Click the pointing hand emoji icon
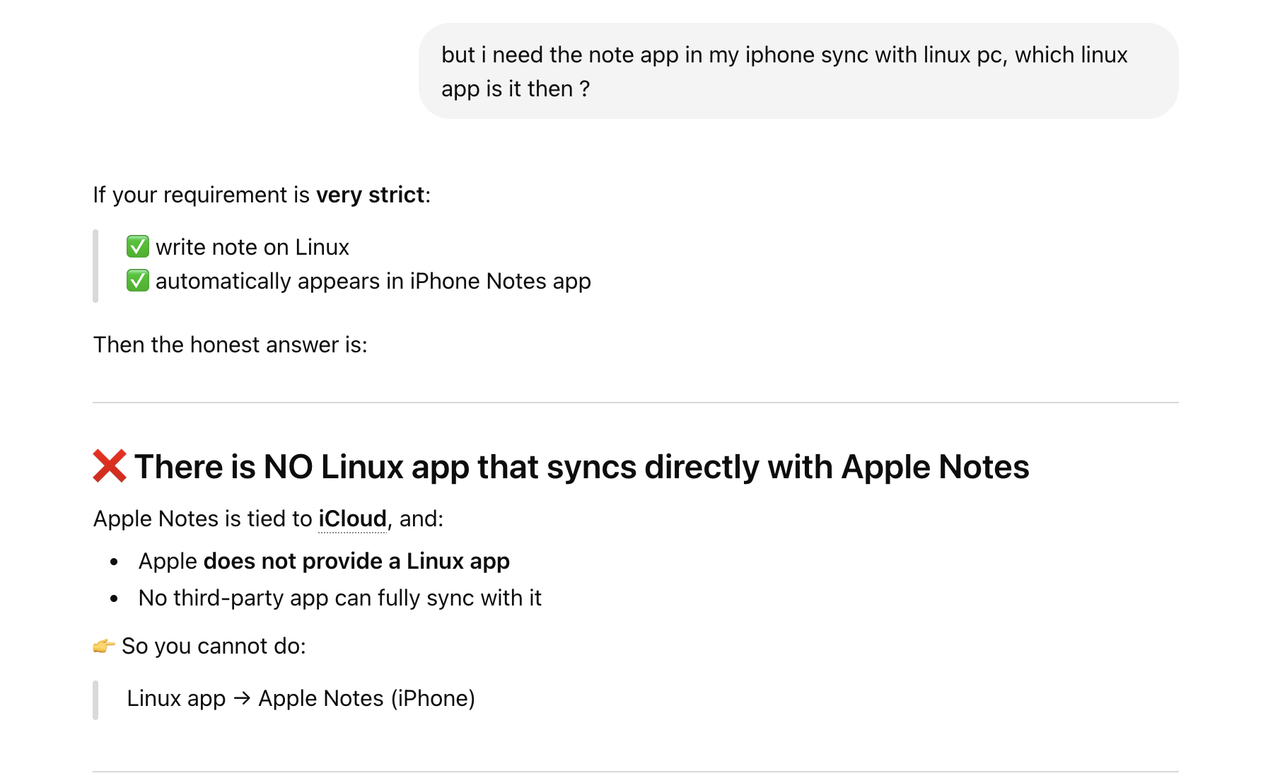This screenshot has height=774, width=1280. tap(104, 646)
